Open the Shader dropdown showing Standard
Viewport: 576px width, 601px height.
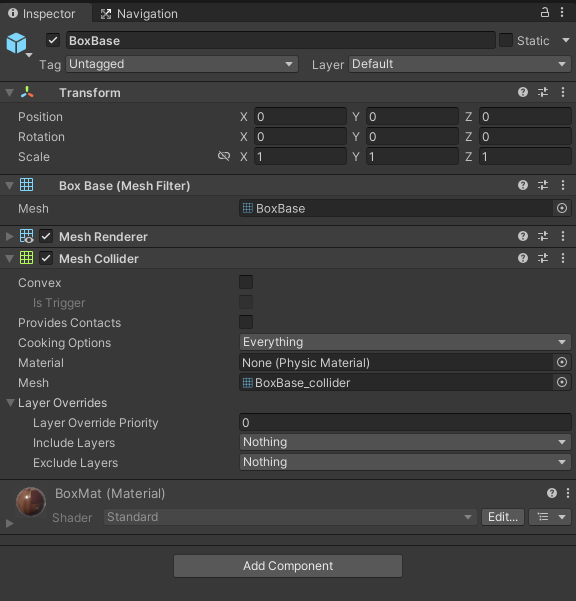tap(290, 517)
